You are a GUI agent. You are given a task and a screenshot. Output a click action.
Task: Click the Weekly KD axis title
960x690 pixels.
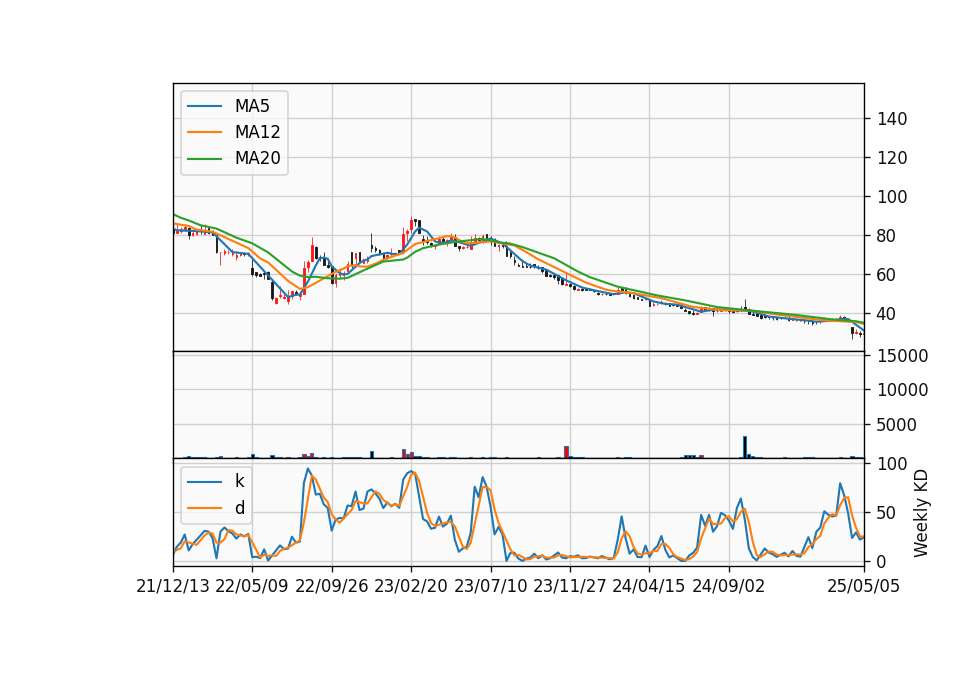[x=921, y=514]
